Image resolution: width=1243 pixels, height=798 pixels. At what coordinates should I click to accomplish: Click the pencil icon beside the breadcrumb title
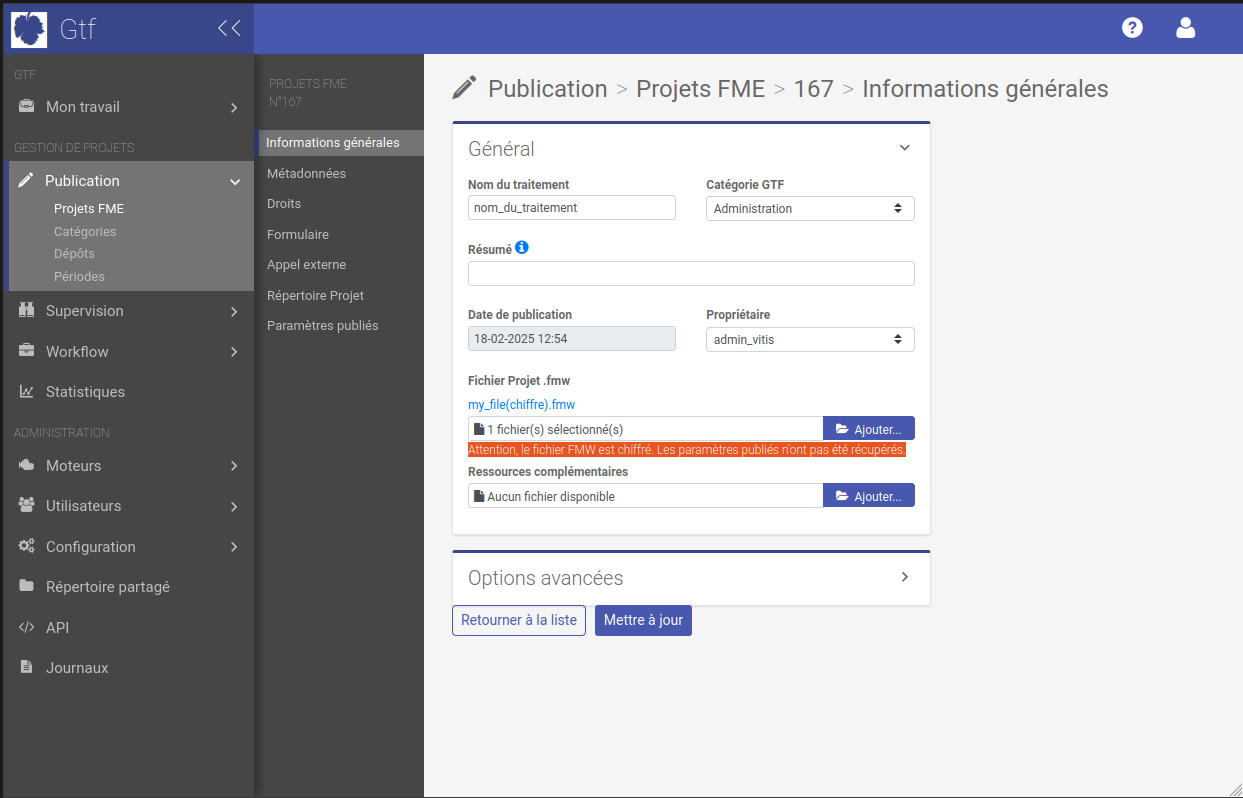(464, 88)
